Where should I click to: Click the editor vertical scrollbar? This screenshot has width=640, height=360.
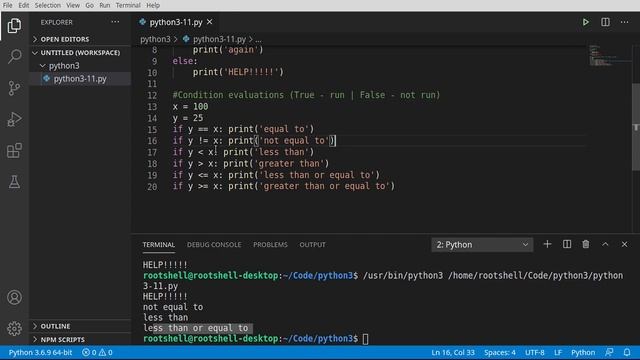[x=636, y=127]
